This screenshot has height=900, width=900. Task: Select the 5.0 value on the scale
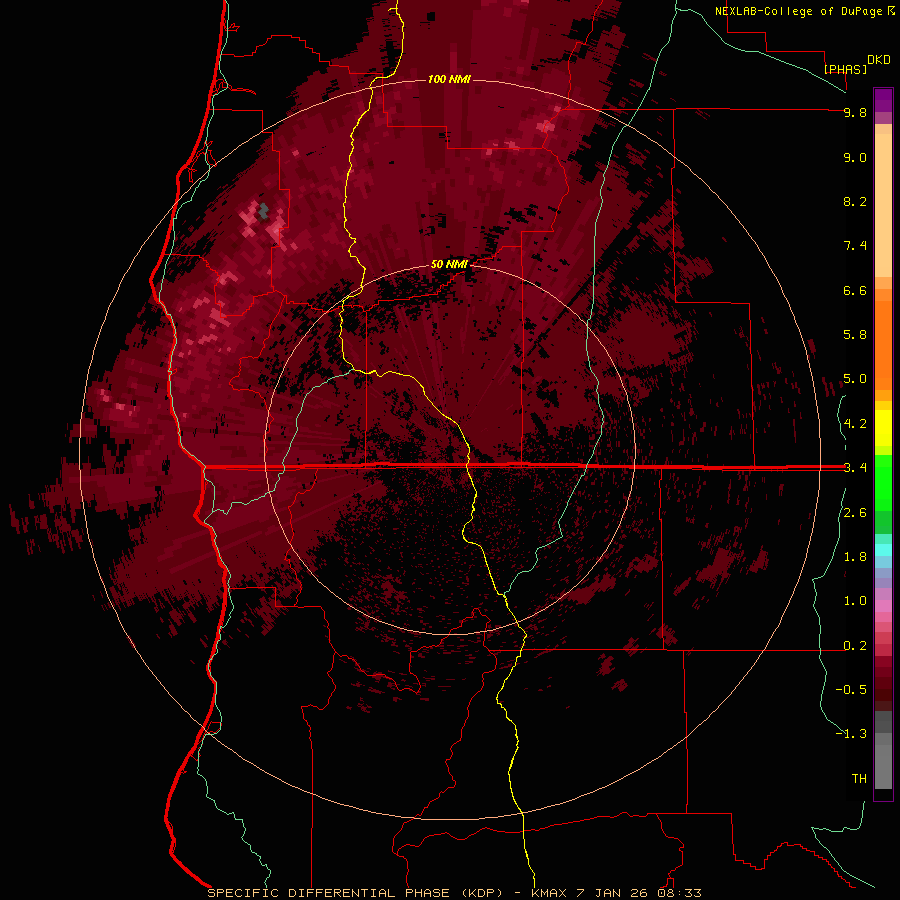click(855, 379)
